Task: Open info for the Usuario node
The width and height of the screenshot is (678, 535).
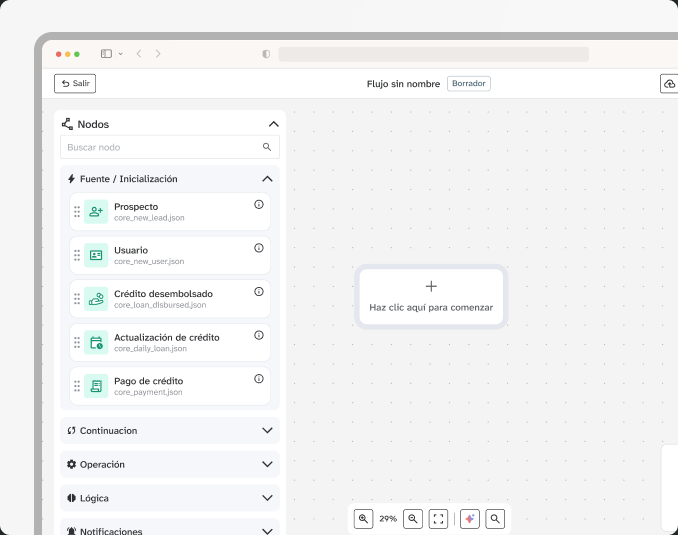Action: coord(259,248)
